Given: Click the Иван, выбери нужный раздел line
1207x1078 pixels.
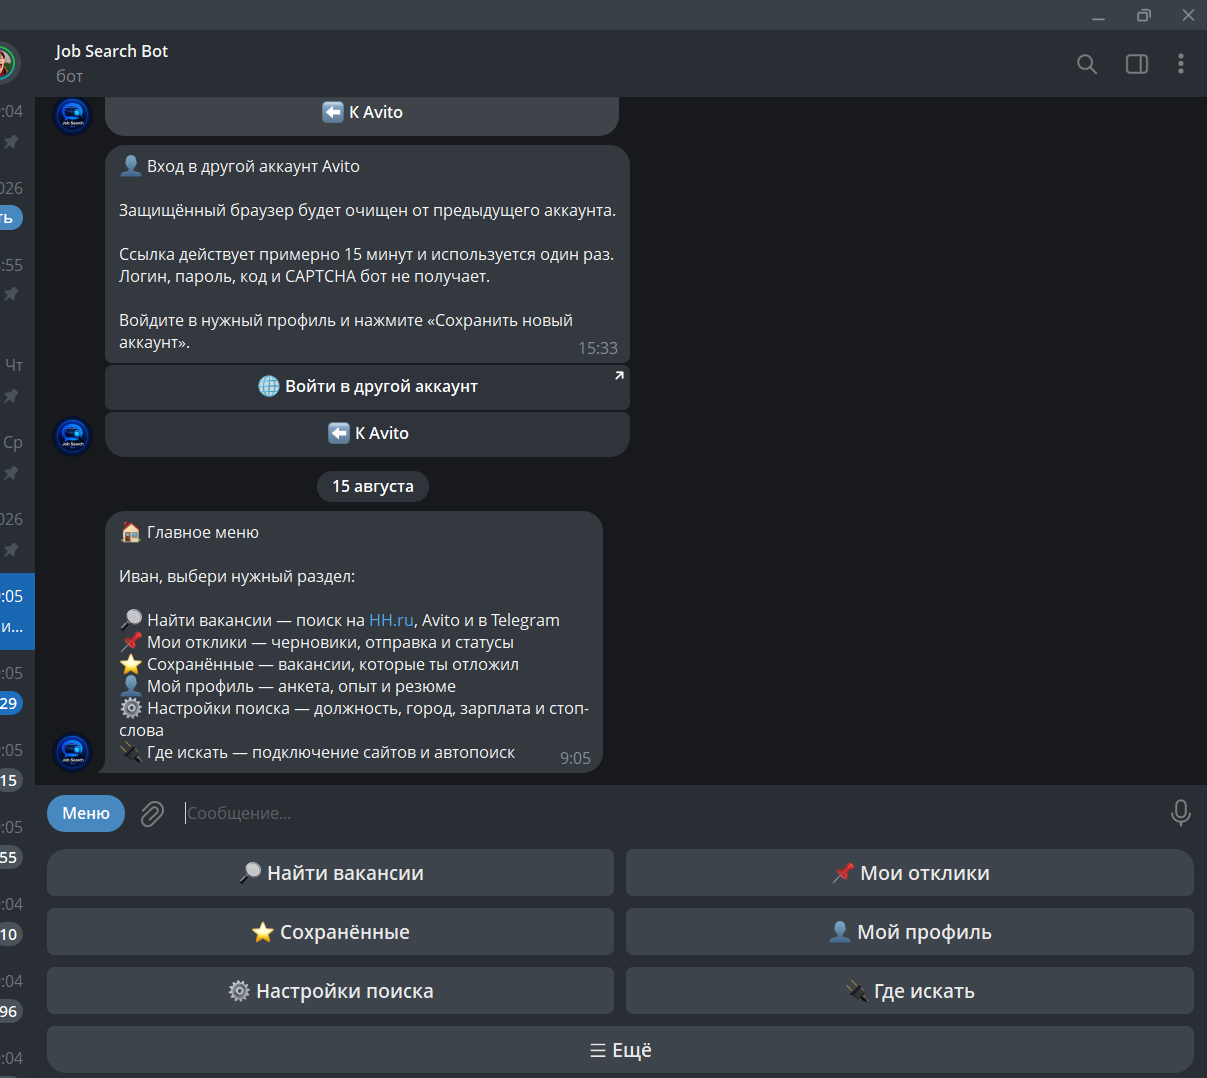Looking at the screenshot, I should [x=237, y=576].
